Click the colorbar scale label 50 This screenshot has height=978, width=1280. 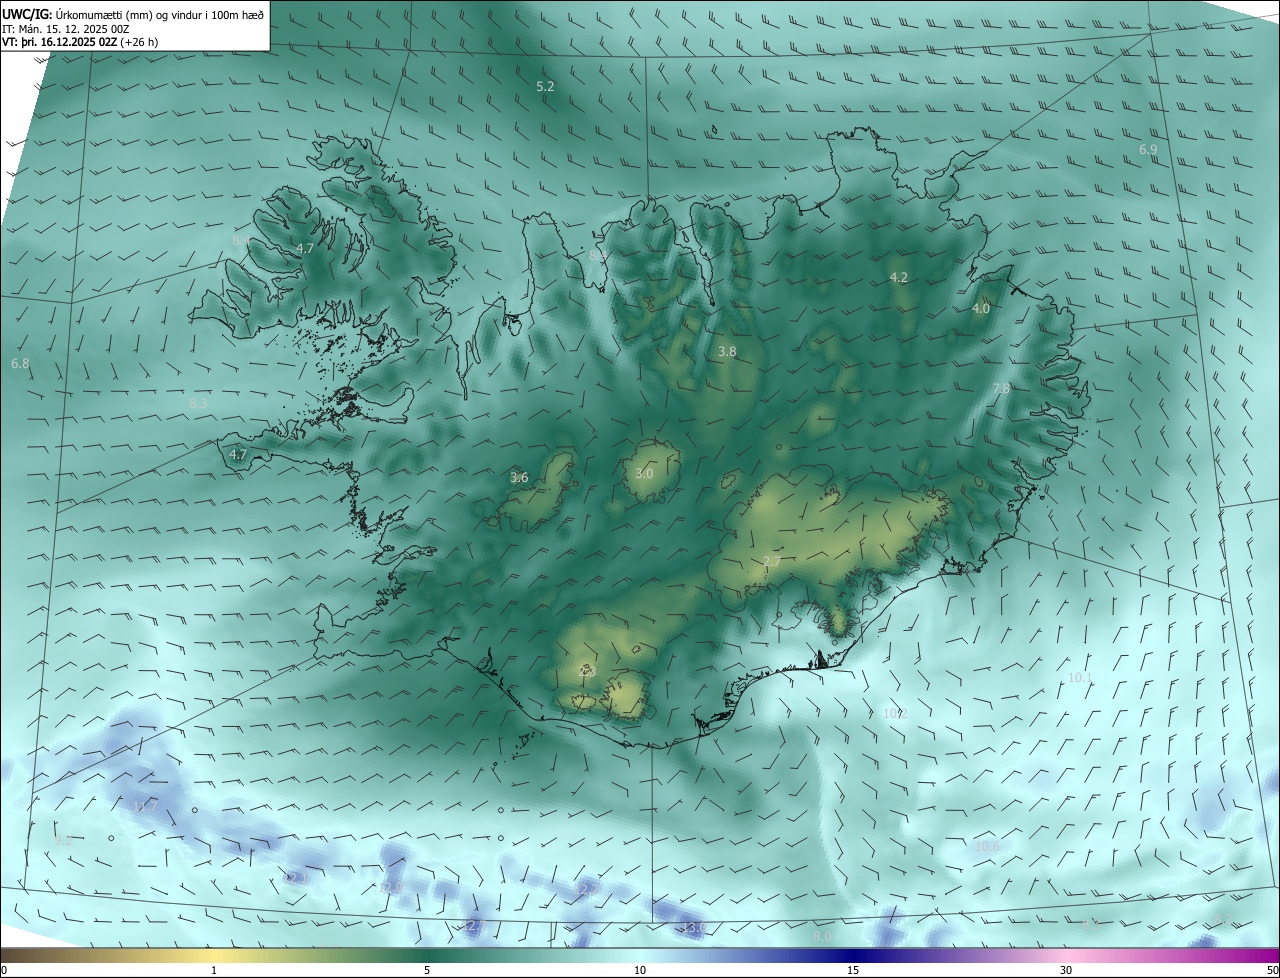1272,970
